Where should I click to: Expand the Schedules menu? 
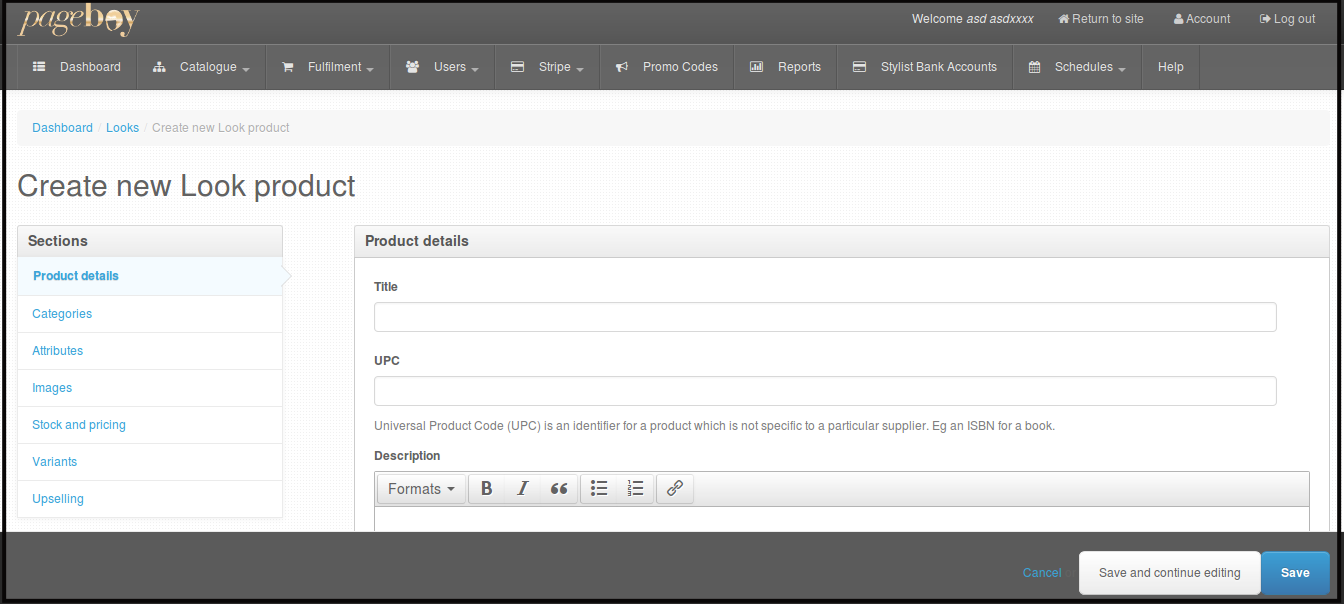pos(1077,67)
